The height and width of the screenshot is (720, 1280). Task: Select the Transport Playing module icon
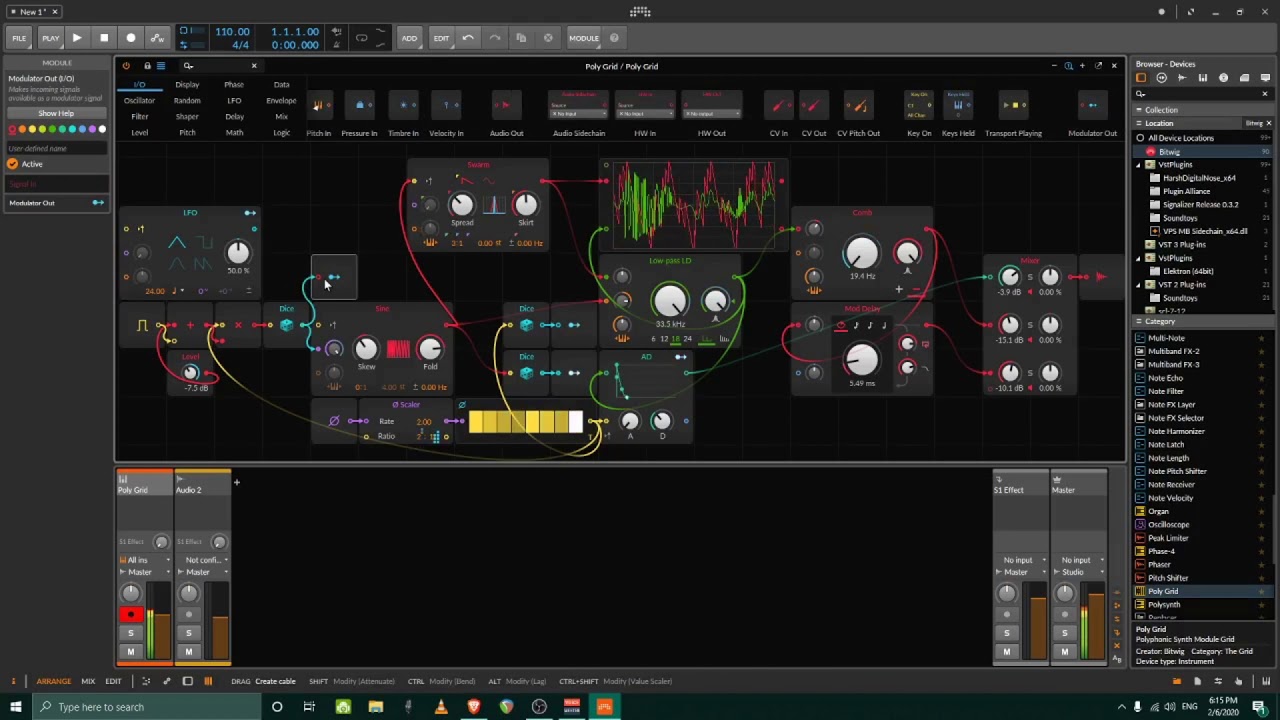click(x=1013, y=106)
